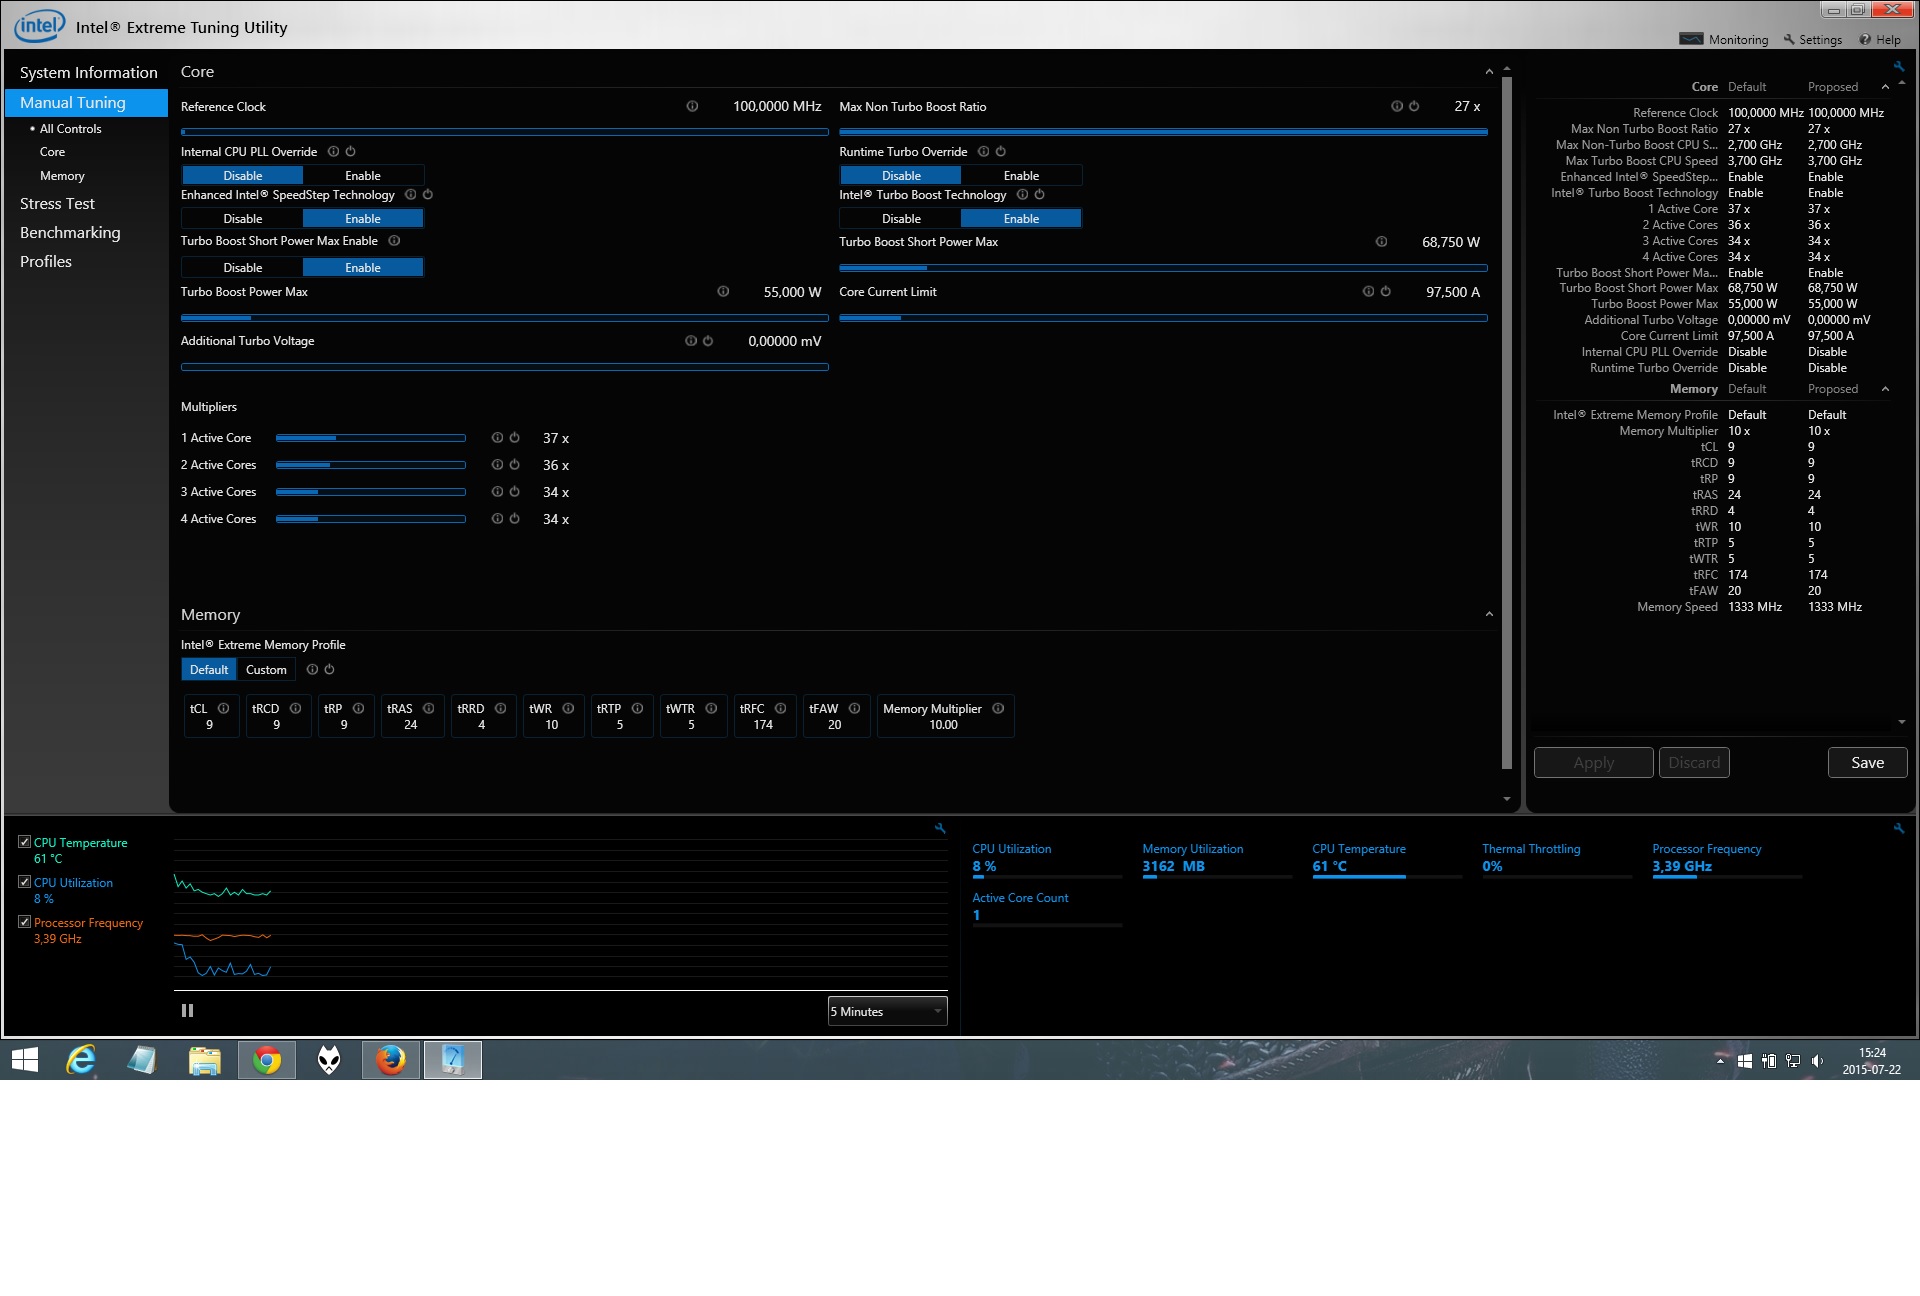Collapse Core list in proposed panel
This screenshot has width=1920, height=1296.
click(1885, 87)
